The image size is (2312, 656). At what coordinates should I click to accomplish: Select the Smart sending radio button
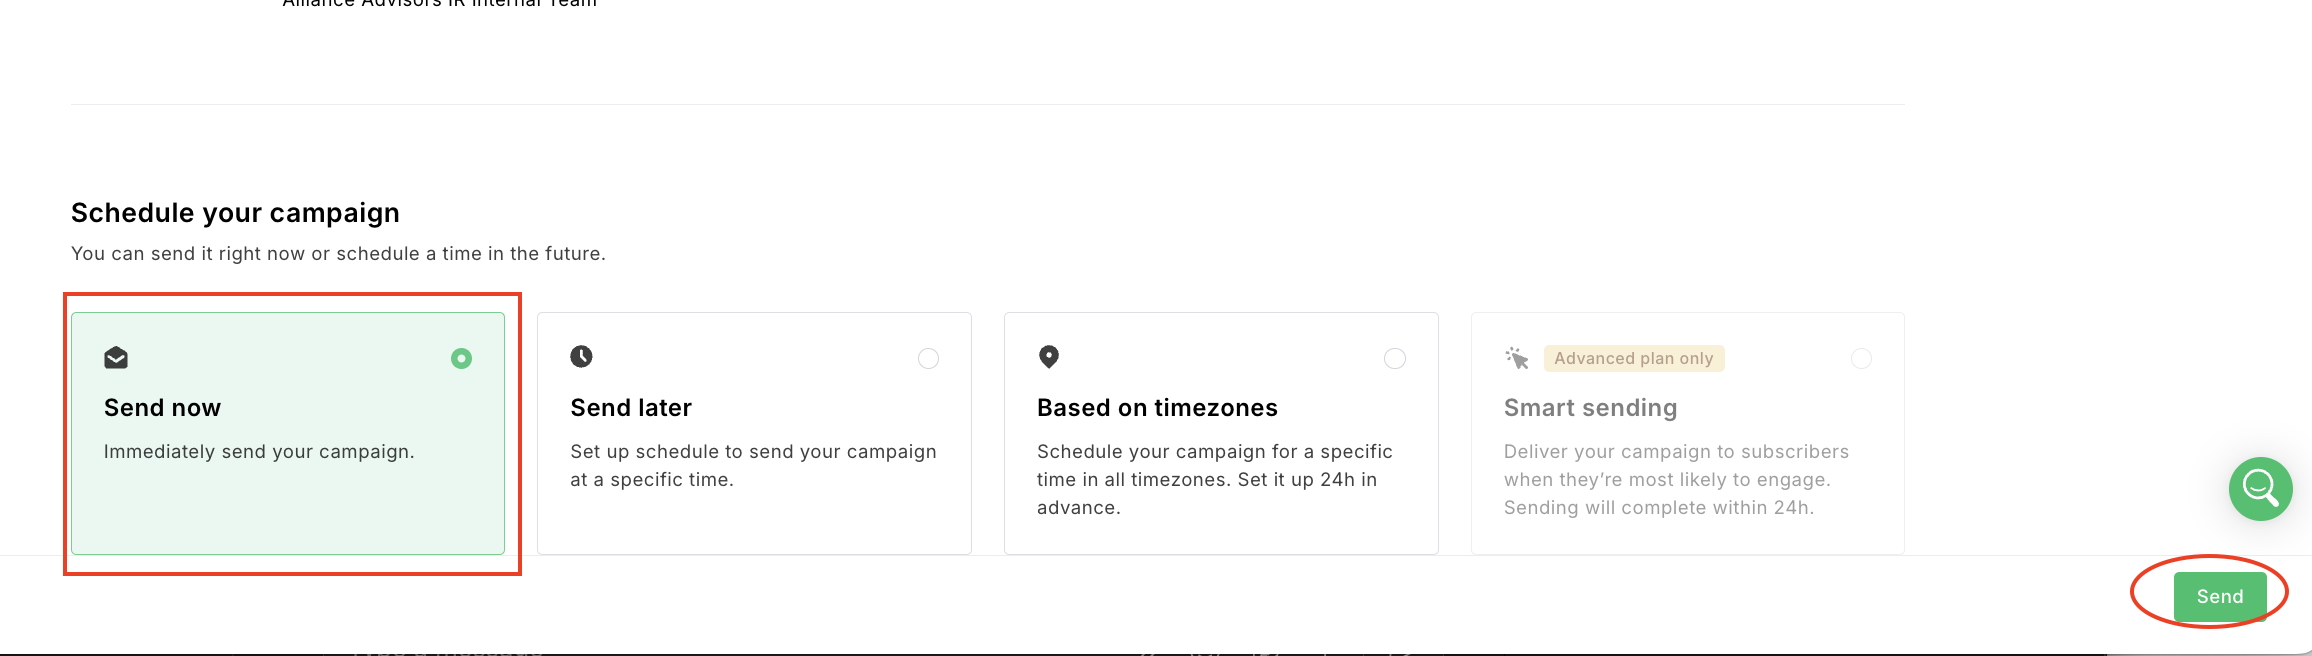point(1861,358)
